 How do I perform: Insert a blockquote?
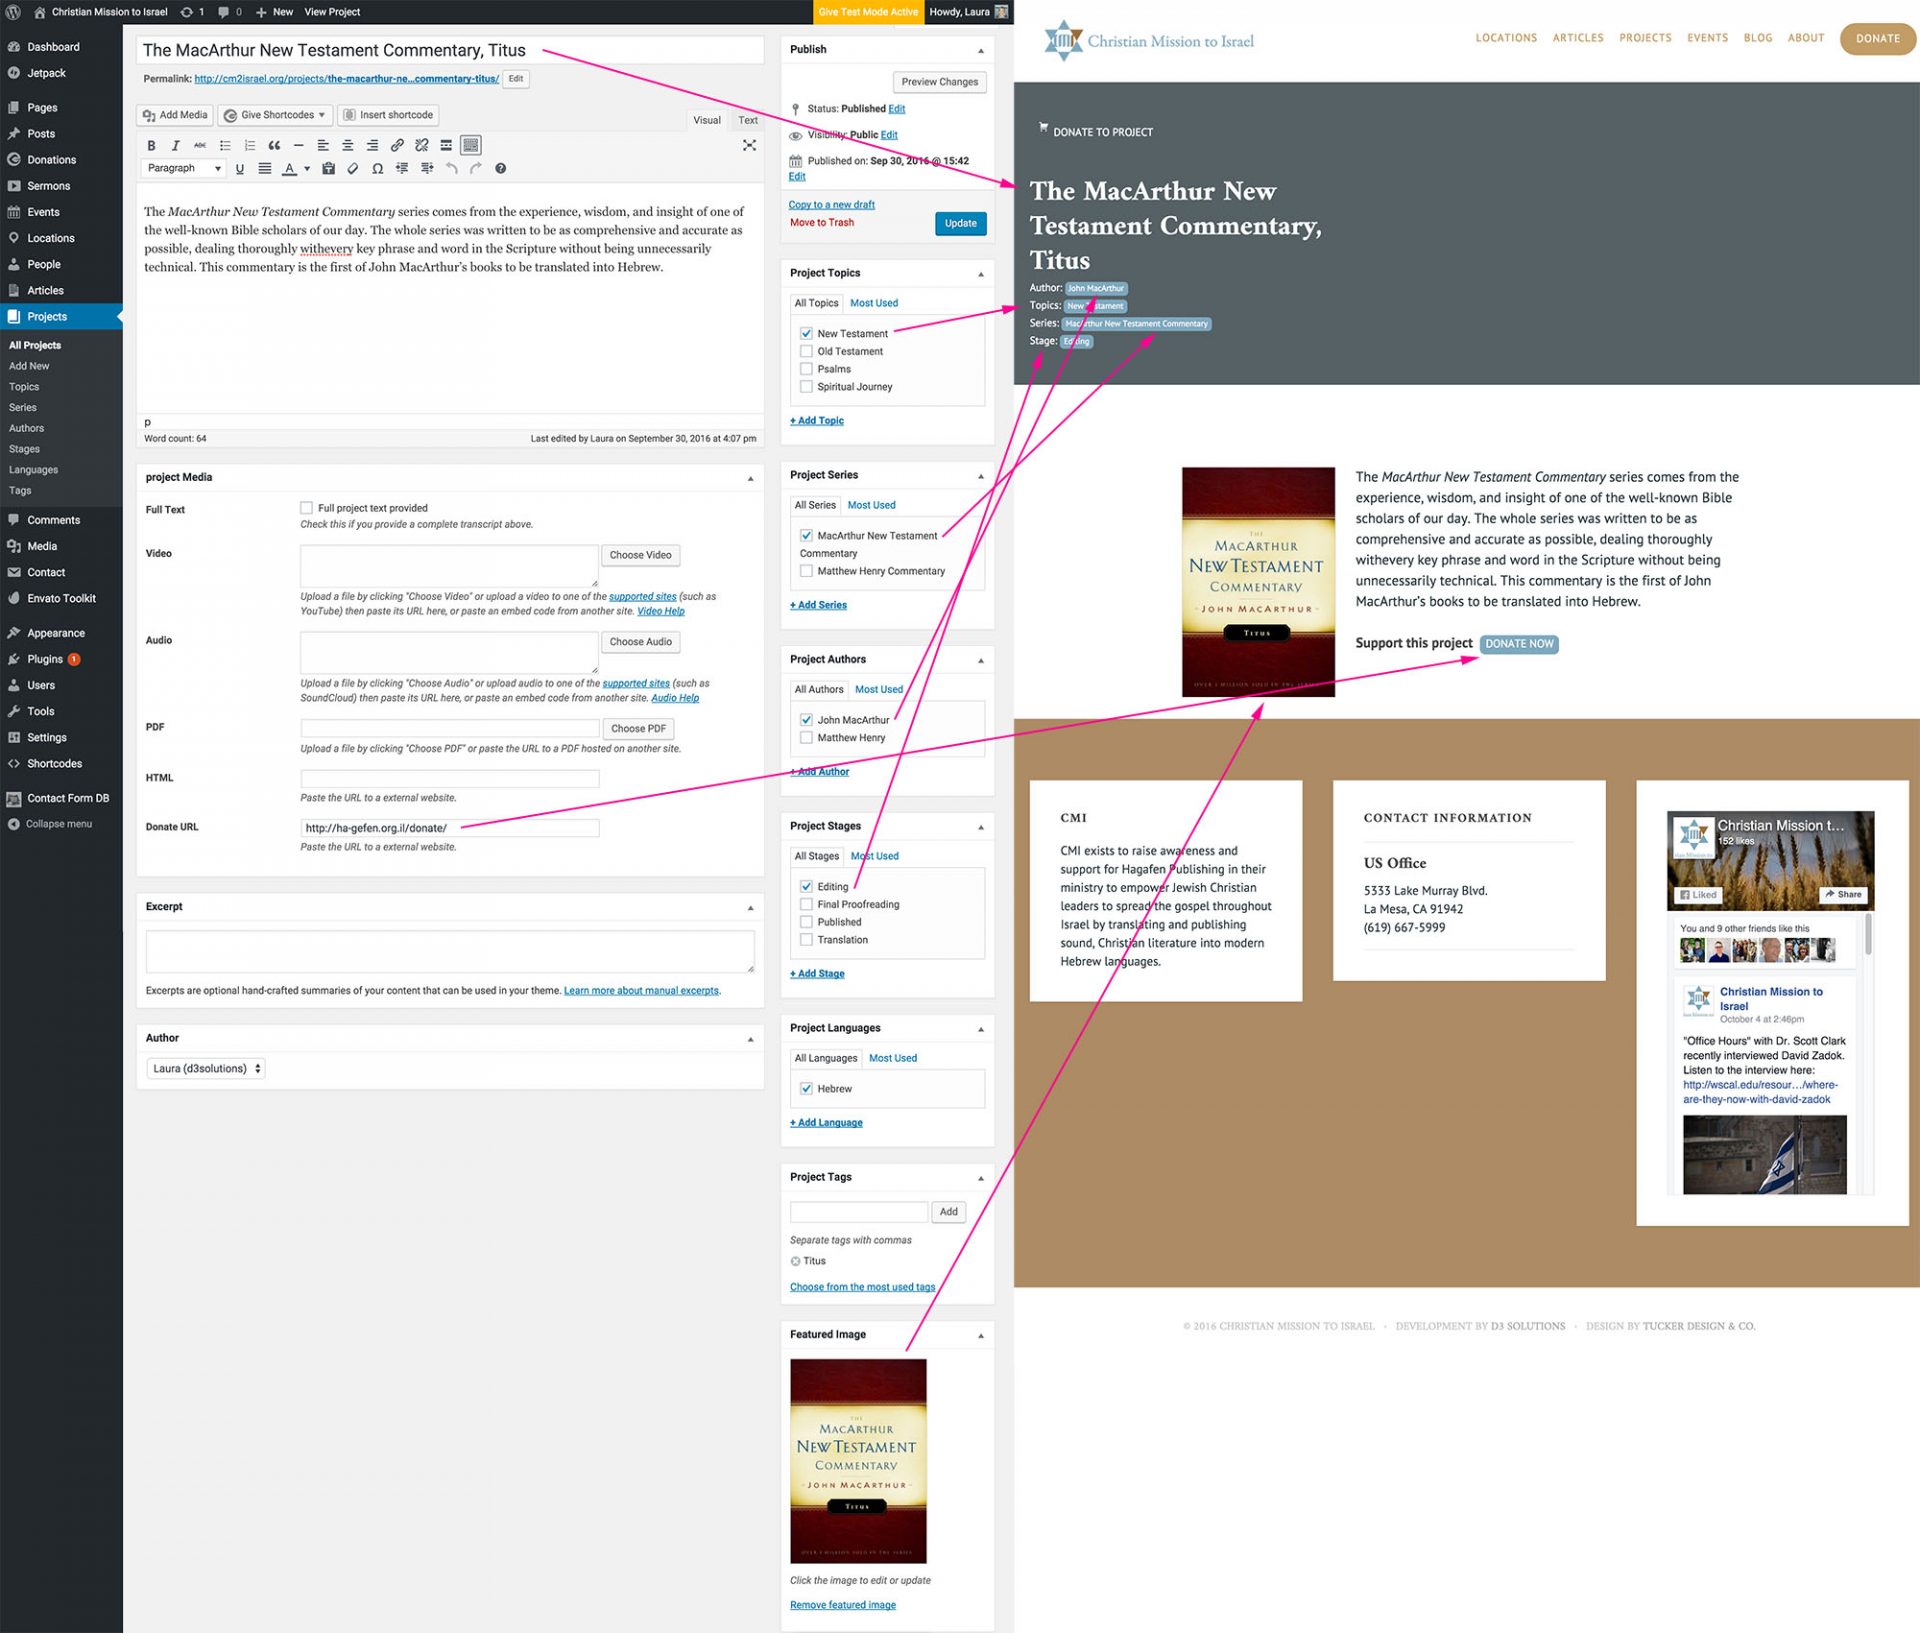pos(274,146)
